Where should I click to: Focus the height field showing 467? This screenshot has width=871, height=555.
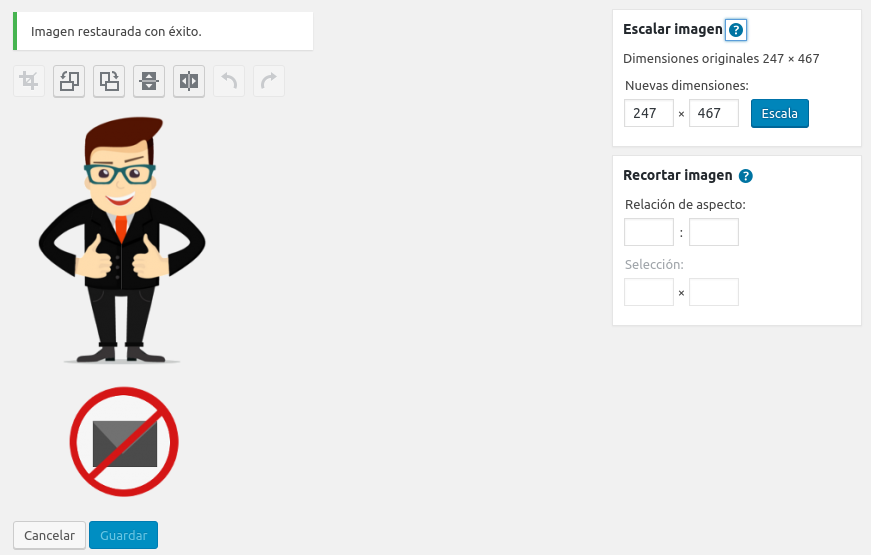click(x=714, y=113)
